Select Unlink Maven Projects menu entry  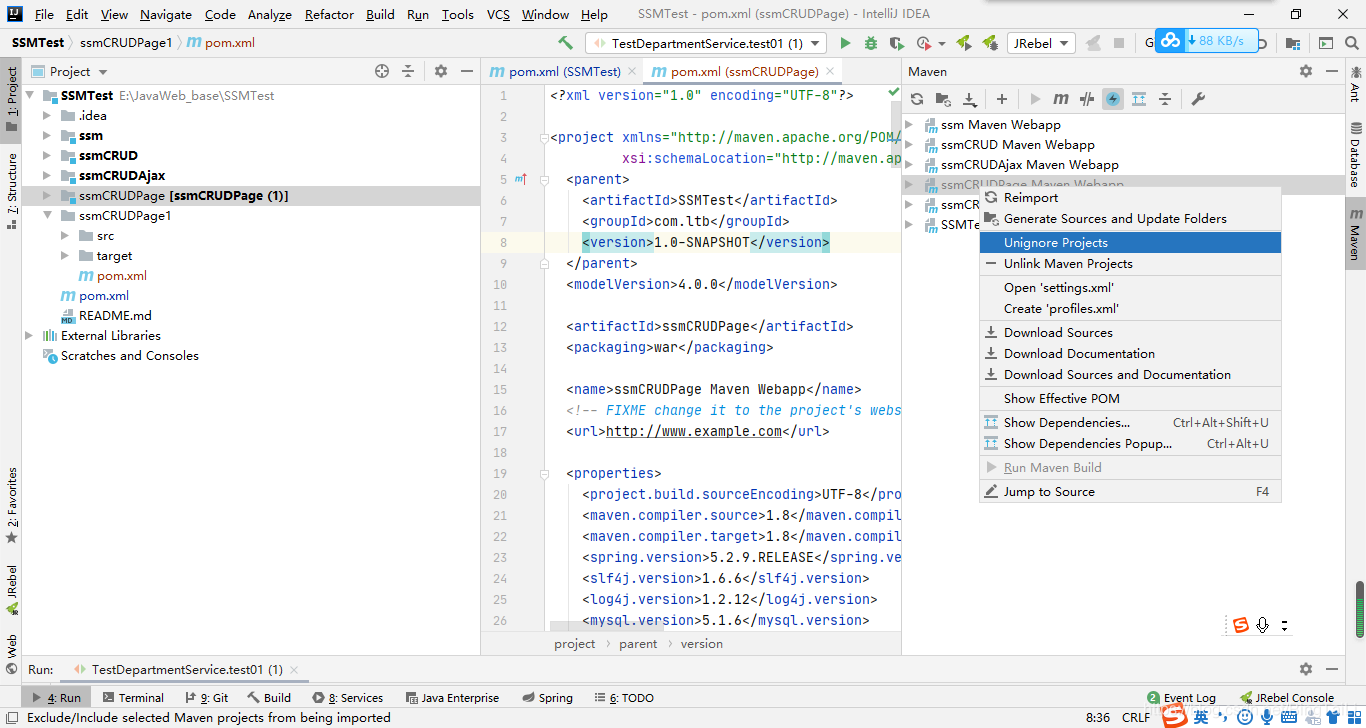(x=1130, y=264)
